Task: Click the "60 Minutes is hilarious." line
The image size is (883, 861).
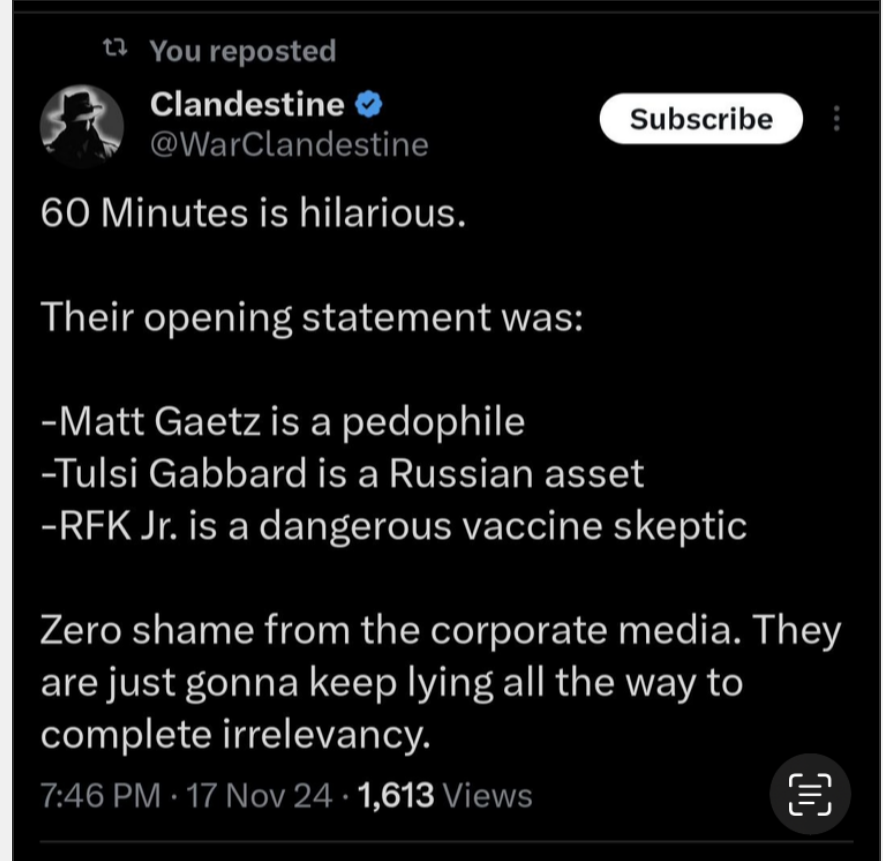Action: coord(253,214)
